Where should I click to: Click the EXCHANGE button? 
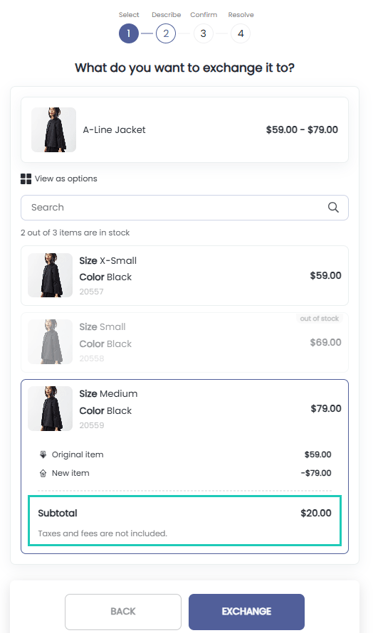(246, 612)
